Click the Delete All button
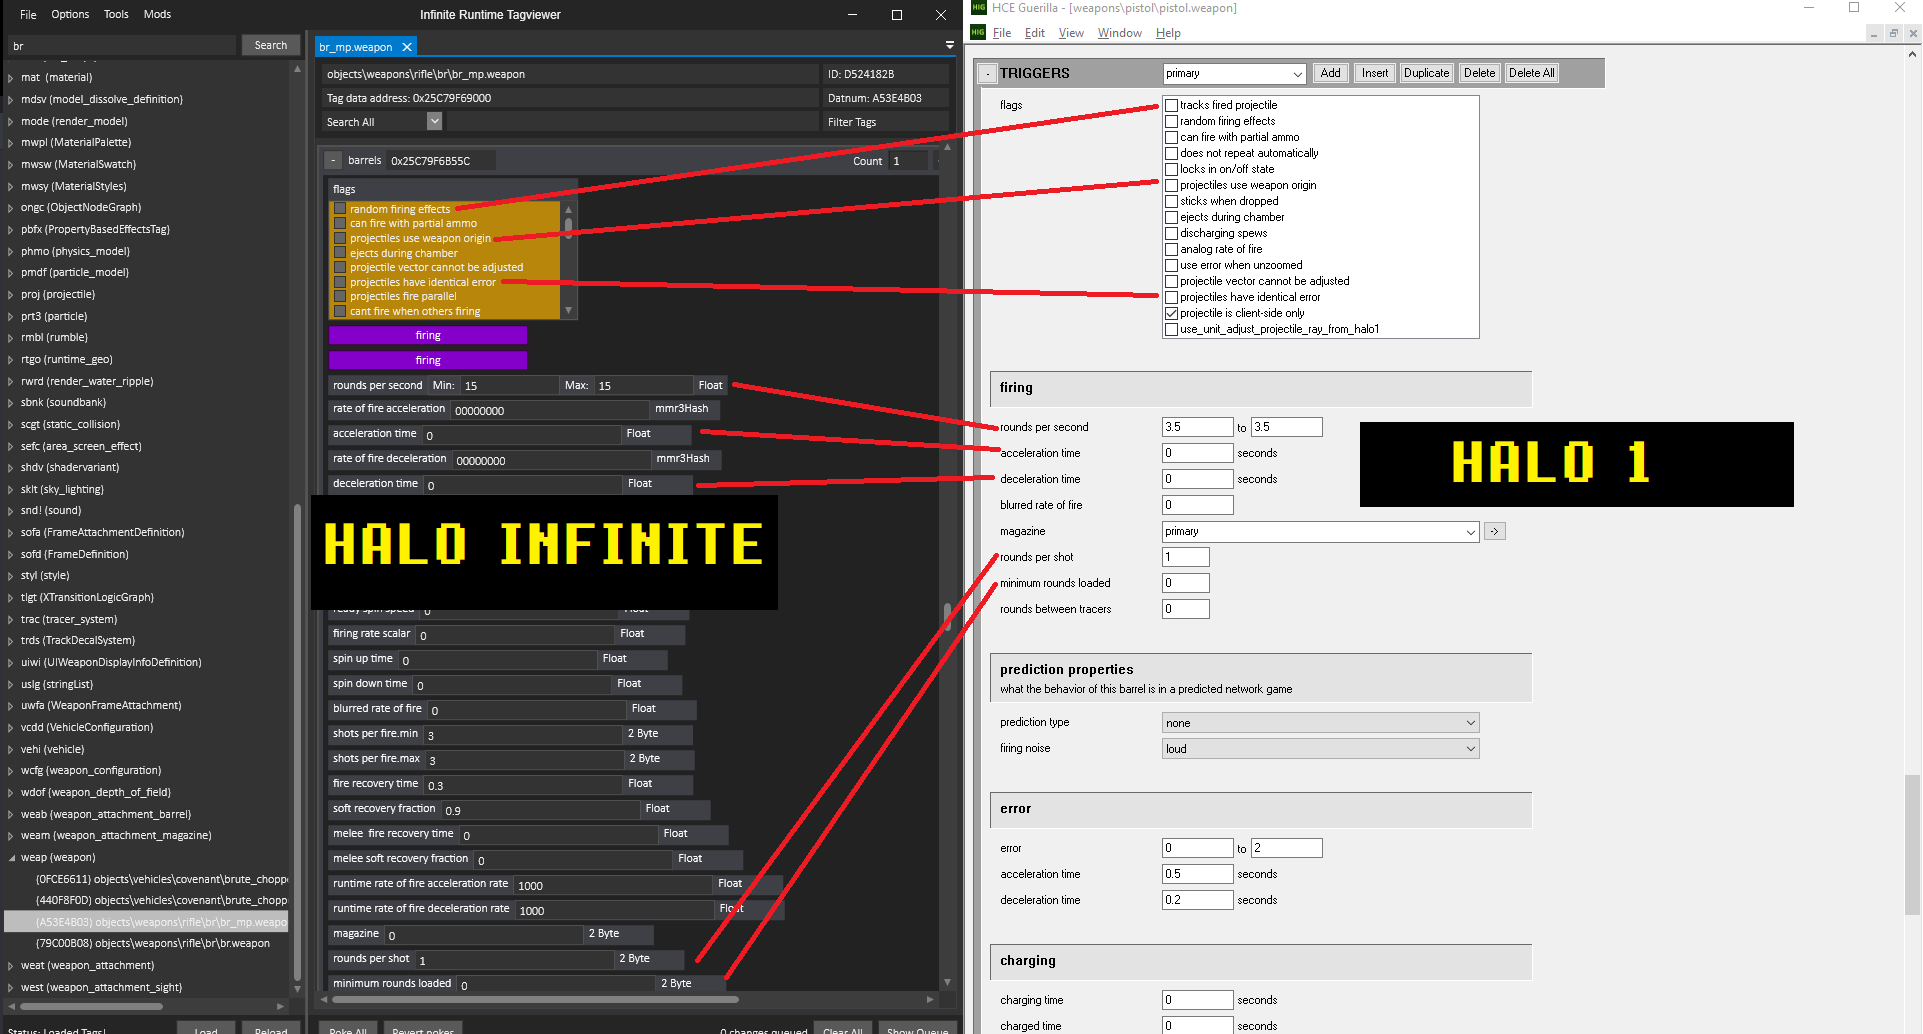This screenshot has height=1034, width=1923. 1531,74
